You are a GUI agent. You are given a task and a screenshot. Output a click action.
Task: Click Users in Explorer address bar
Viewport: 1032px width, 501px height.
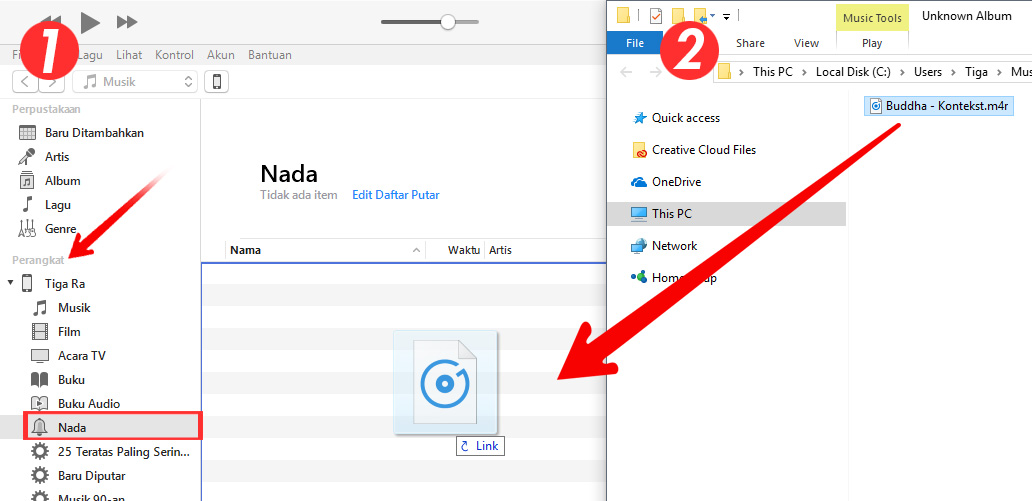[928, 72]
